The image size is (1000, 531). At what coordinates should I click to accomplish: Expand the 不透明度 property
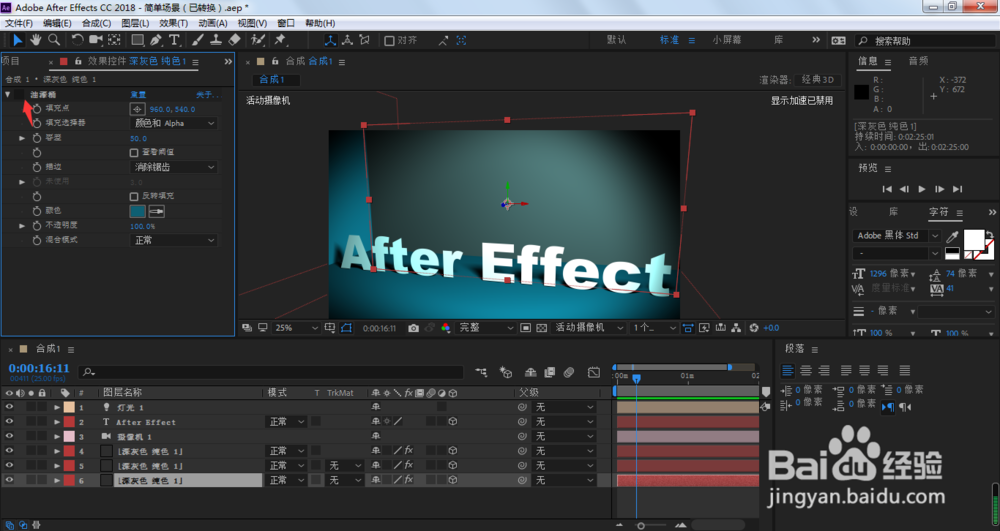point(22,226)
